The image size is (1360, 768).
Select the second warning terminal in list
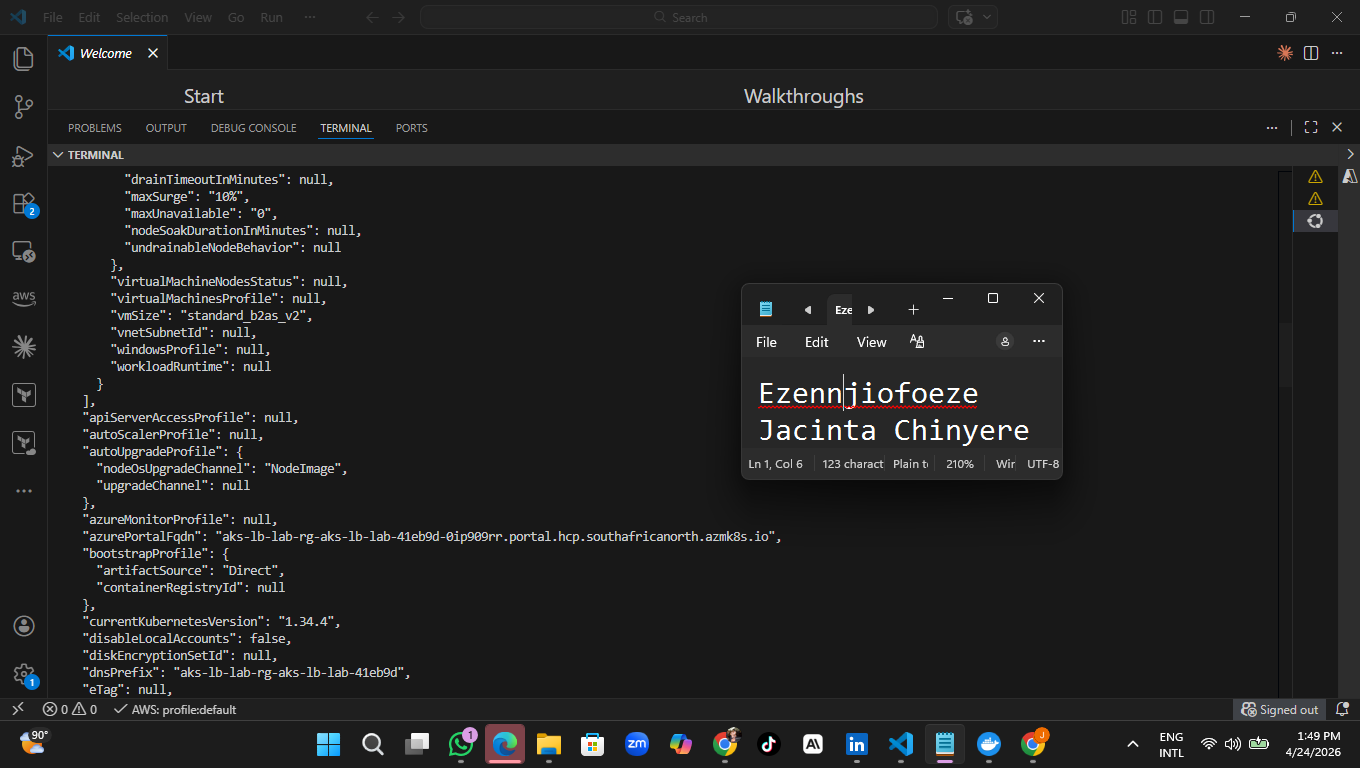click(x=1315, y=199)
